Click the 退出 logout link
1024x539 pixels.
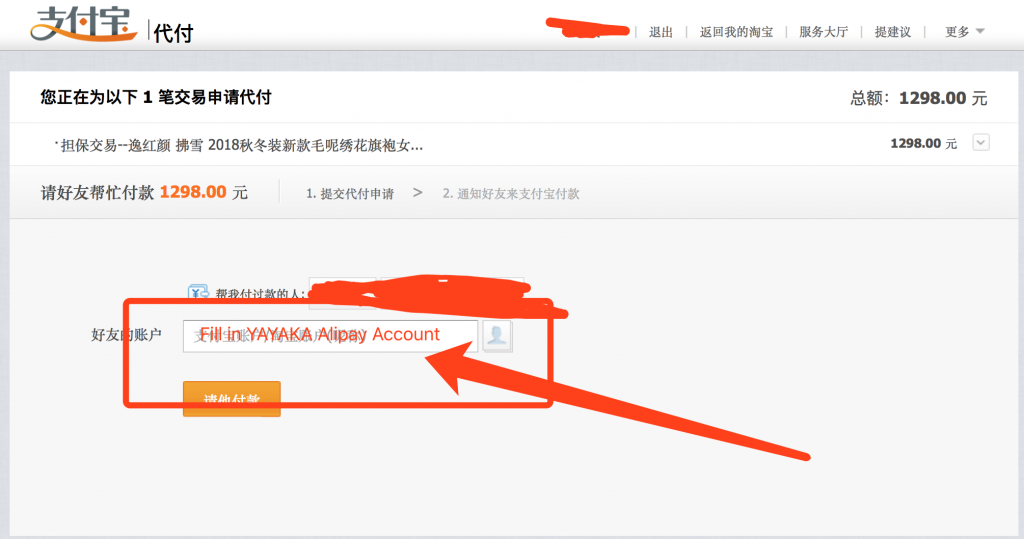(x=661, y=31)
